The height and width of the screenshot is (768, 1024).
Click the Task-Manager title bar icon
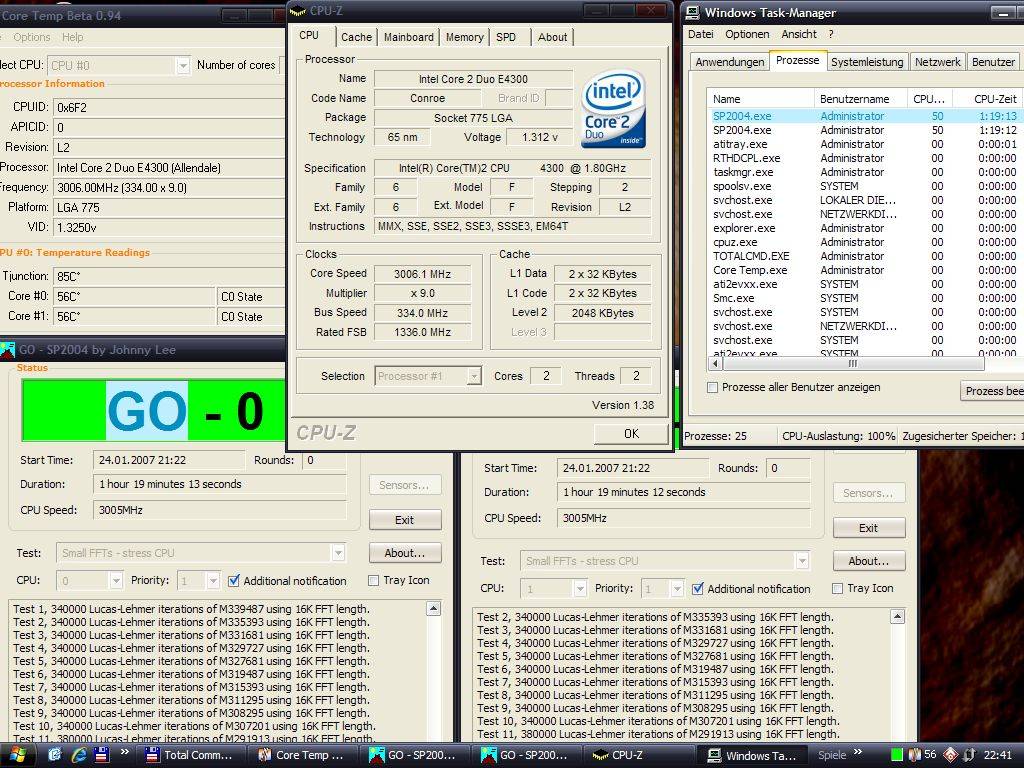pyautogui.click(x=692, y=12)
